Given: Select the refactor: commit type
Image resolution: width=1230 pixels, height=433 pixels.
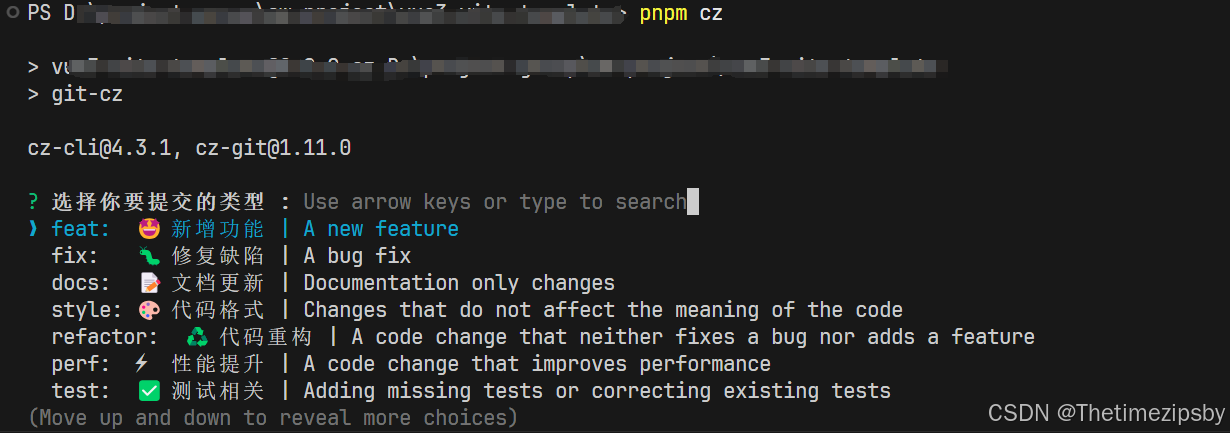Looking at the screenshot, I should click(543, 337).
